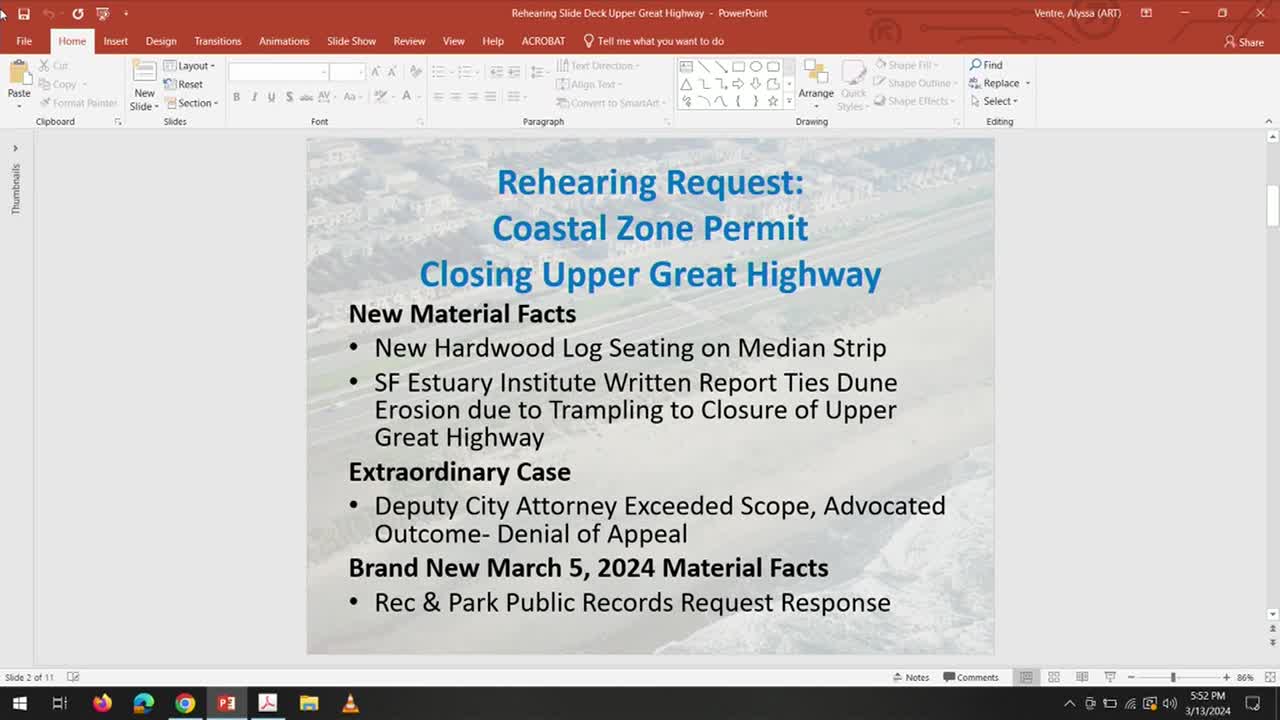Toggle underline formatting
Screen dimensions: 1280x720
(271, 96)
